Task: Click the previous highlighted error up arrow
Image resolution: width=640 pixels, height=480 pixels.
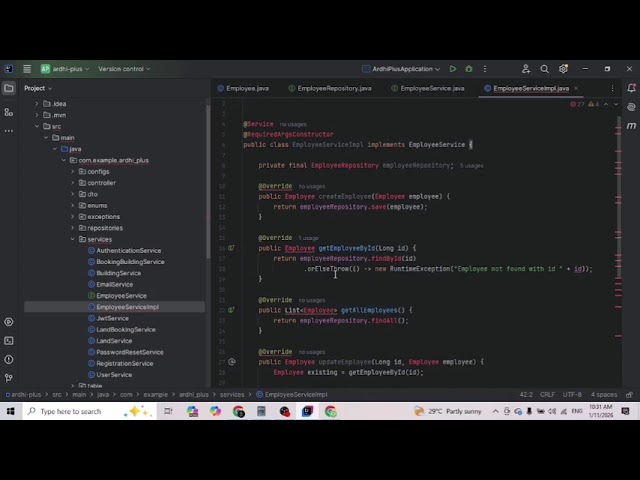Action: tap(606, 104)
